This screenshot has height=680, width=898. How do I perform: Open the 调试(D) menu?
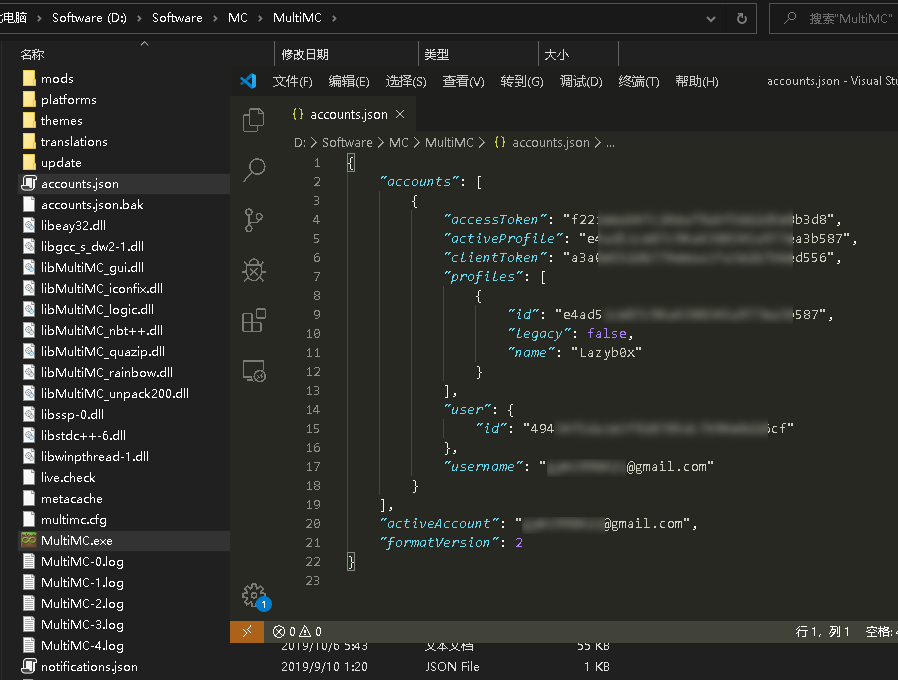click(581, 81)
